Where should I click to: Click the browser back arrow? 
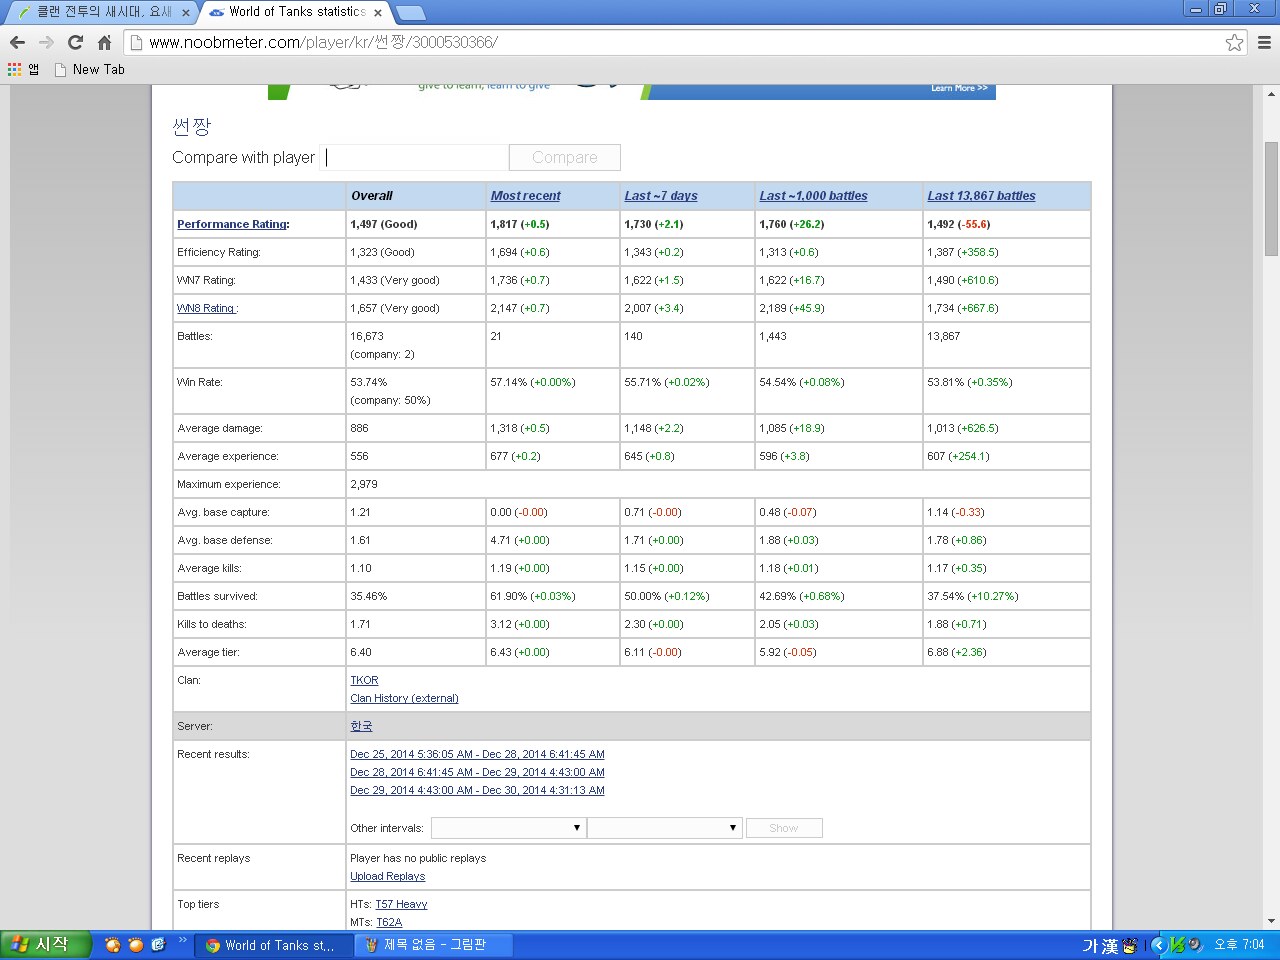(x=17, y=42)
